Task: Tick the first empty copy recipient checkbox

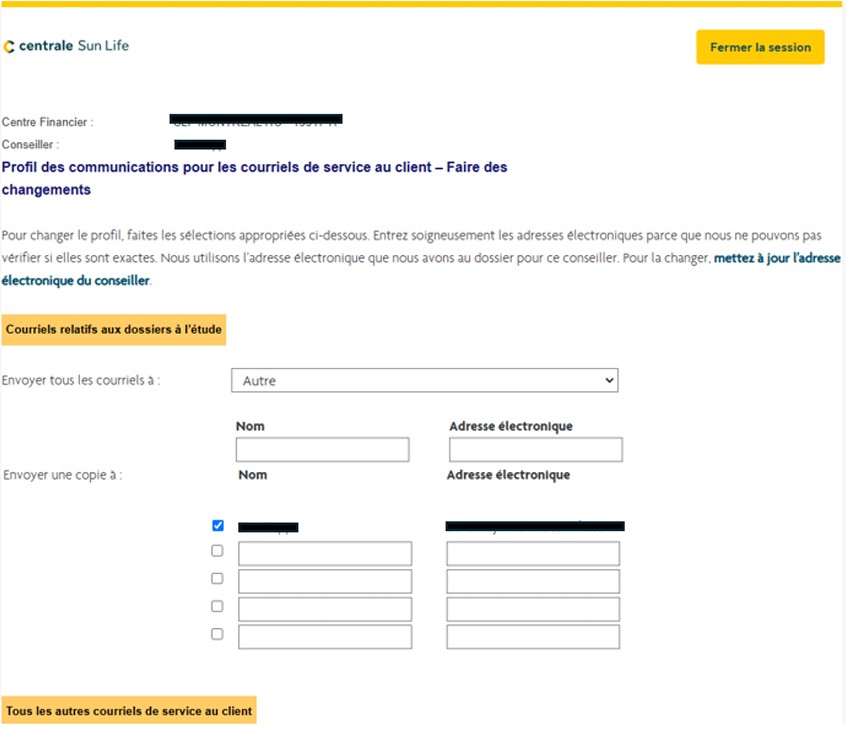Action: pos(217,551)
